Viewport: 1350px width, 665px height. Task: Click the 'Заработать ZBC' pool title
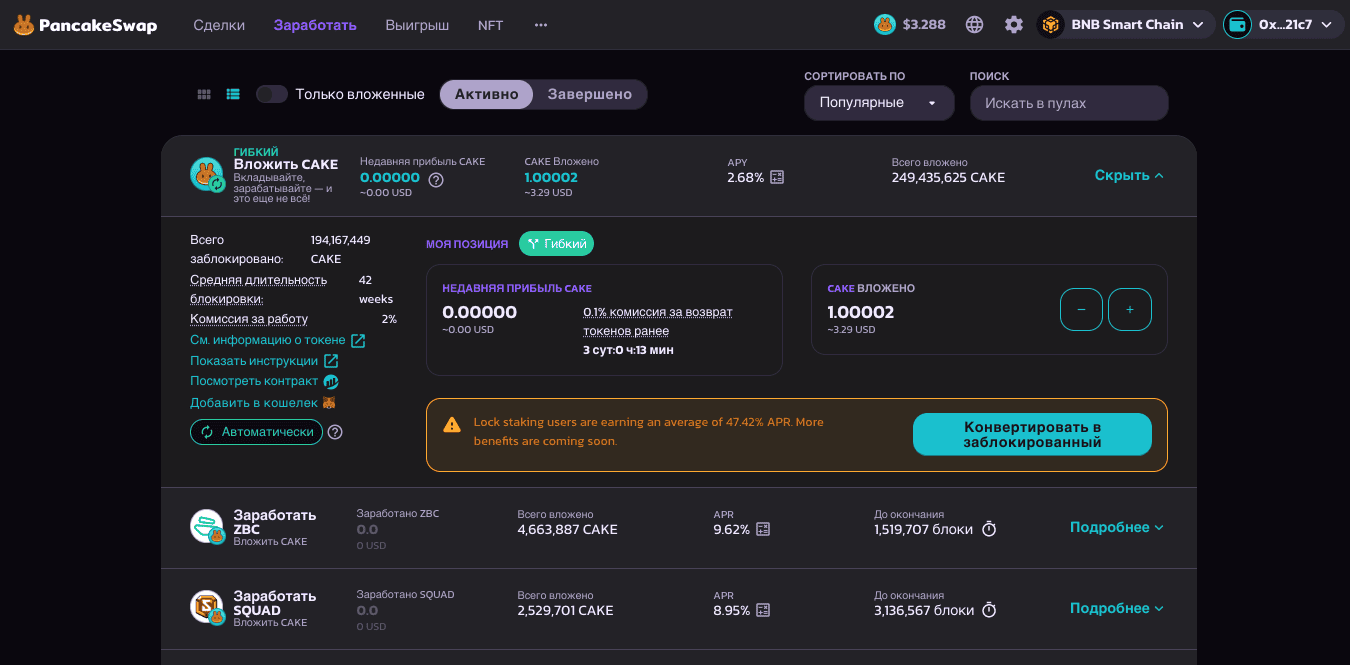pos(275,522)
